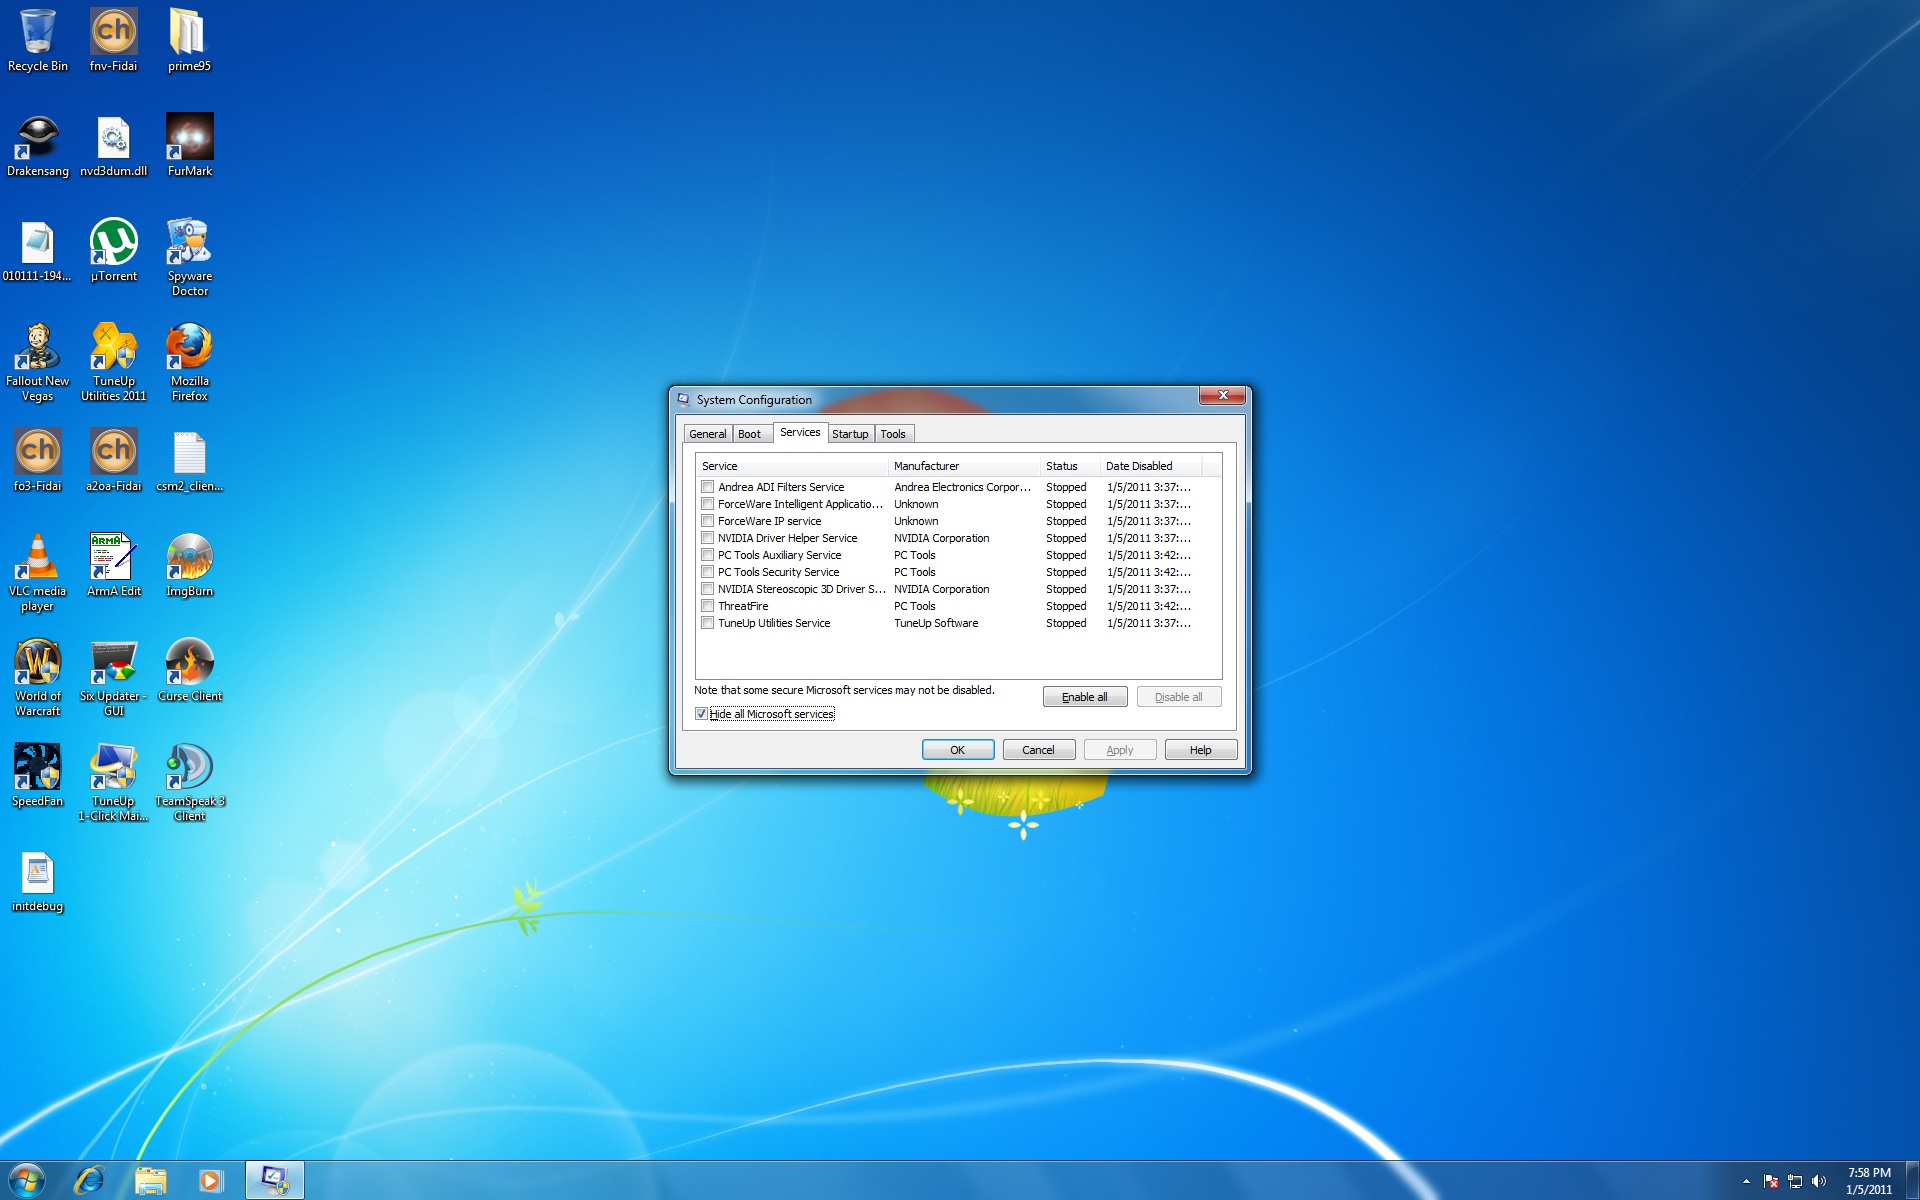1920x1200 pixels.
Task: Click the Help button
Action: click(1201, 750)
